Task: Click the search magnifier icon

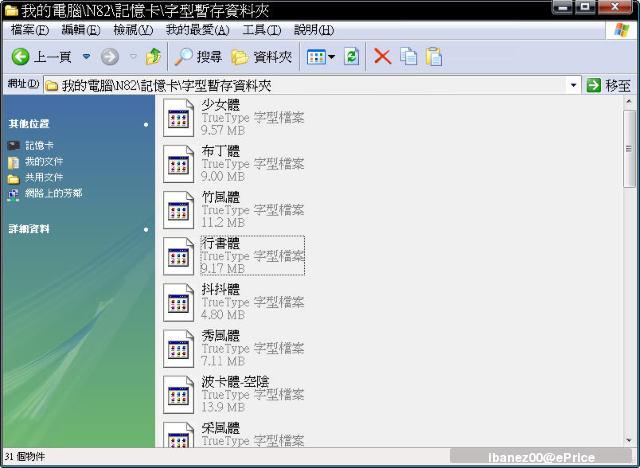Action: (184, 57)
